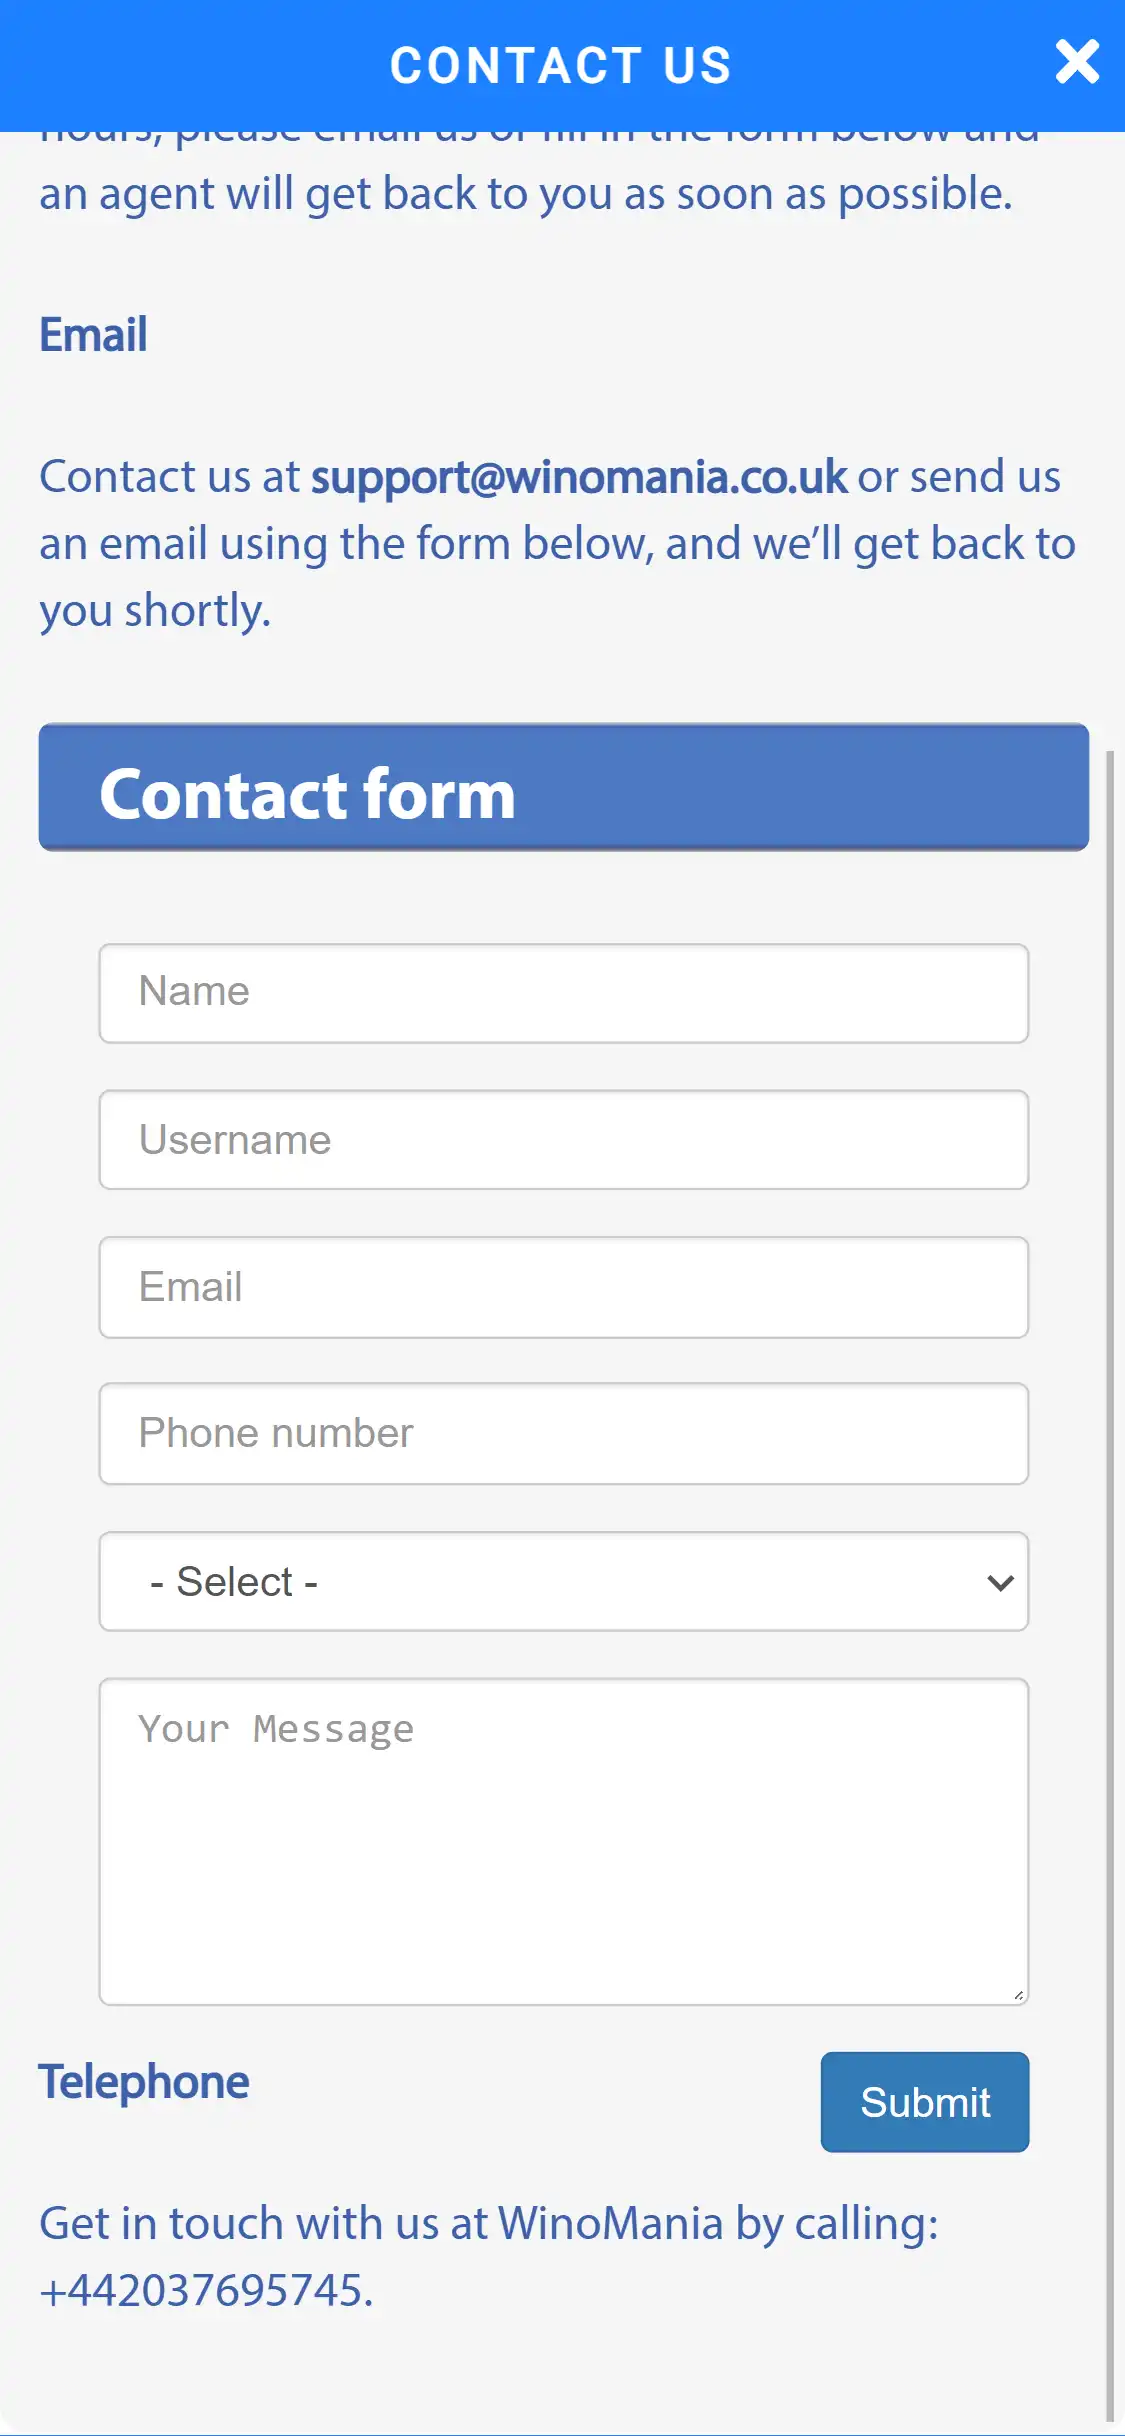The image size is (1125, 2436).
Task: Select the Email text box in form
Action: [x=563, y=1287]
